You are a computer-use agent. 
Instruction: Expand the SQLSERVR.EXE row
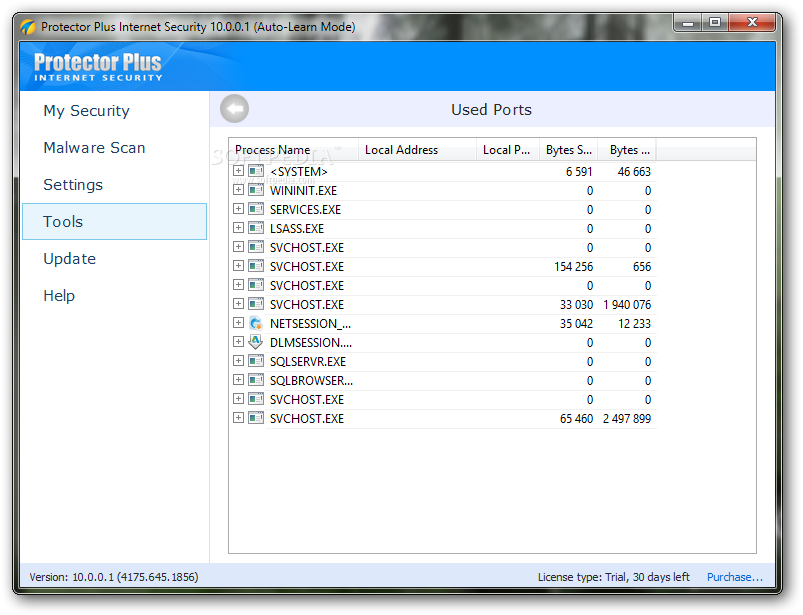238,360
